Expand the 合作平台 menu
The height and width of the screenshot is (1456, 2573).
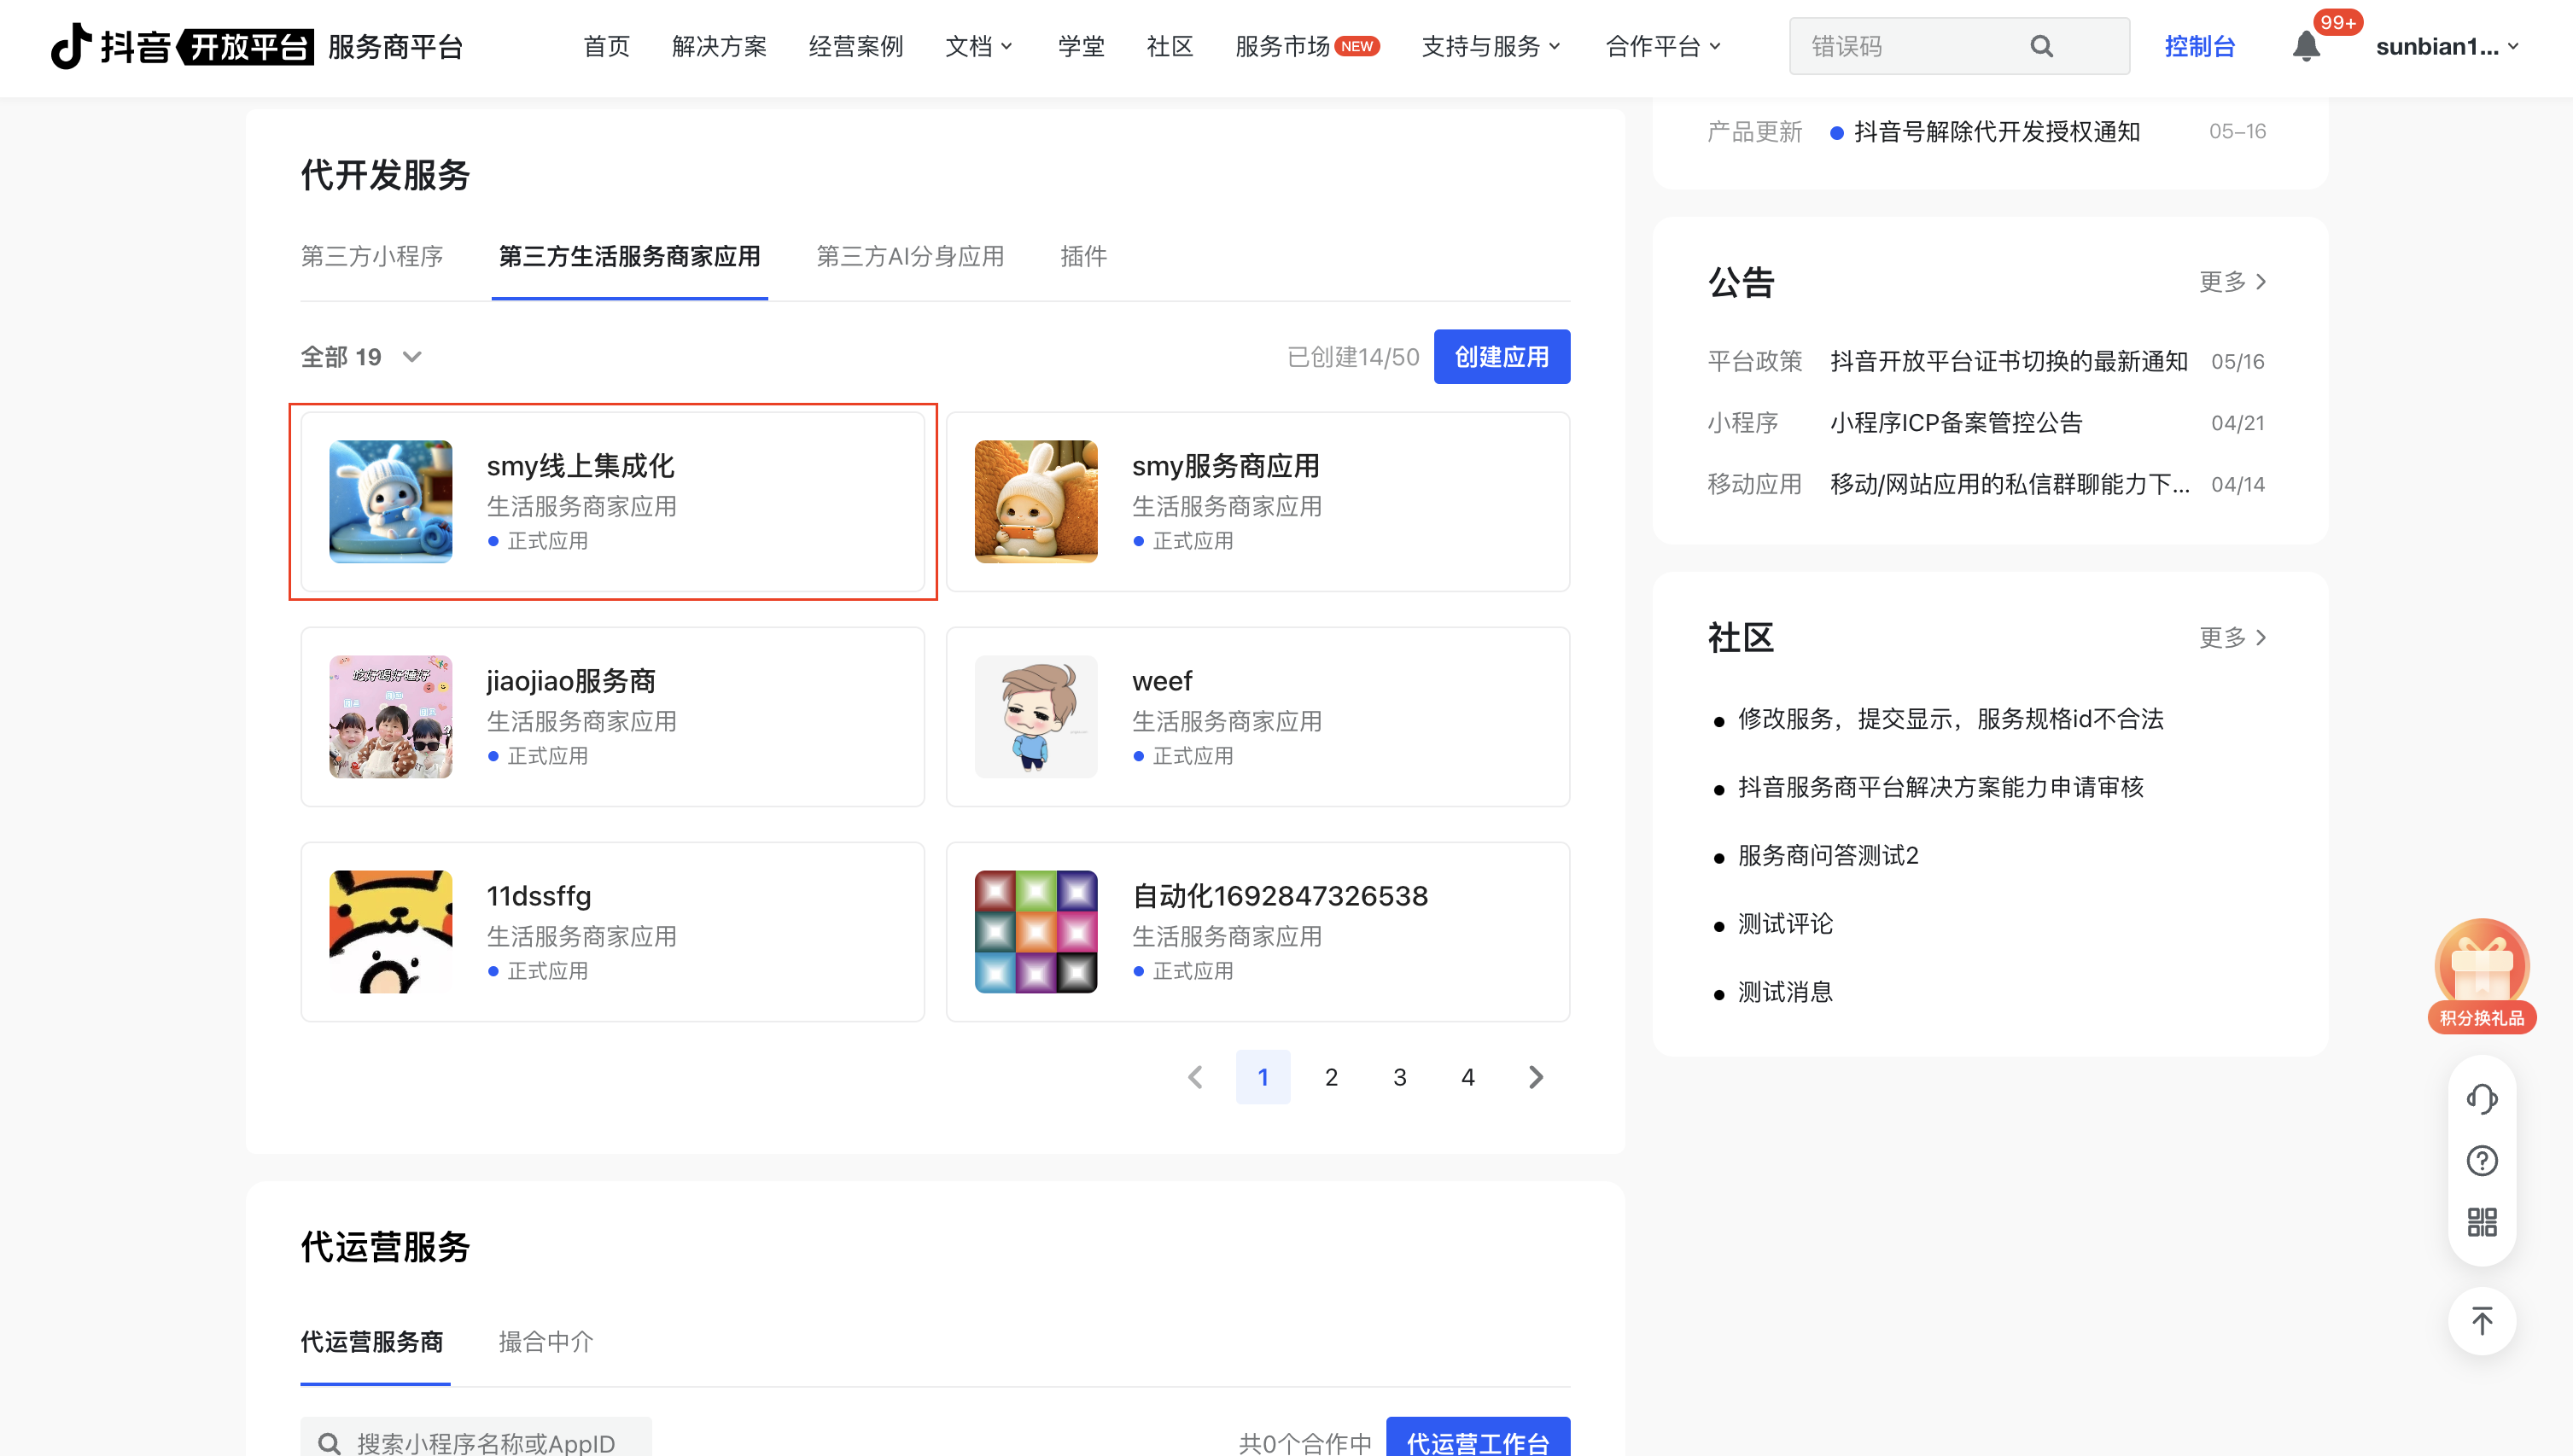coord(1663,46)
